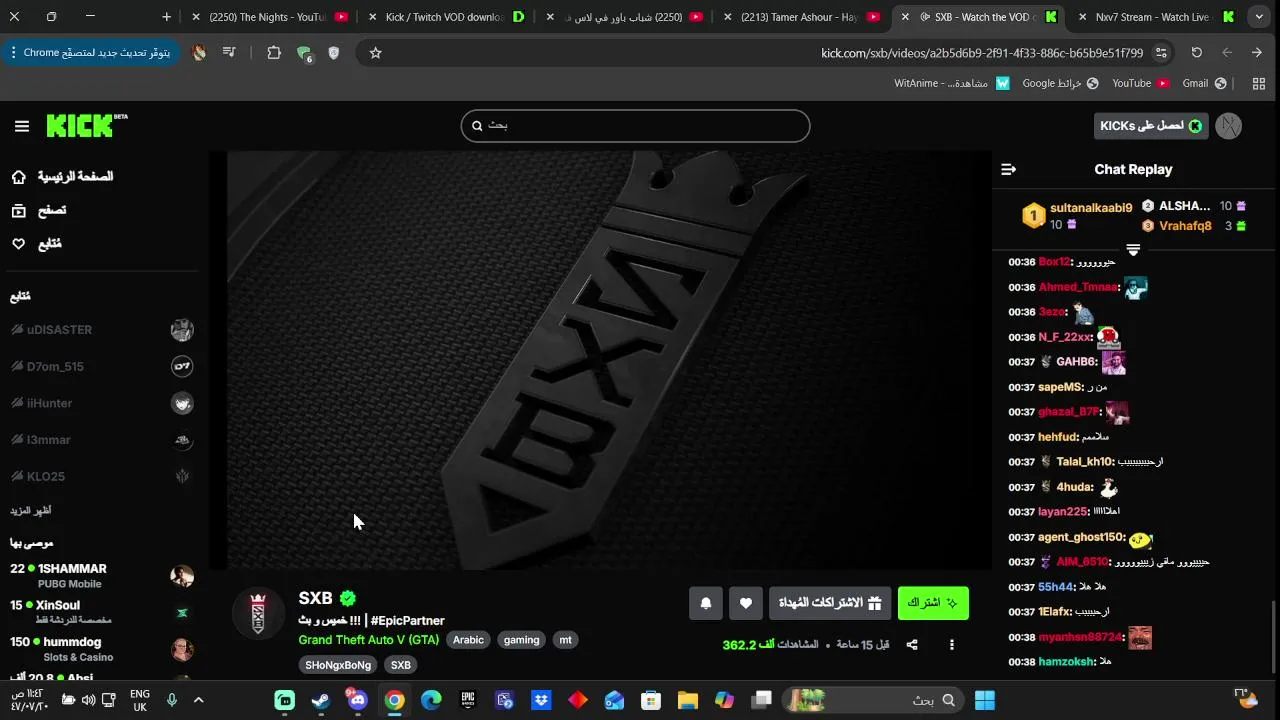Screen dimensions: 1280x720
Task: Open the WitAnime bookmark
Action: point(952,84)
